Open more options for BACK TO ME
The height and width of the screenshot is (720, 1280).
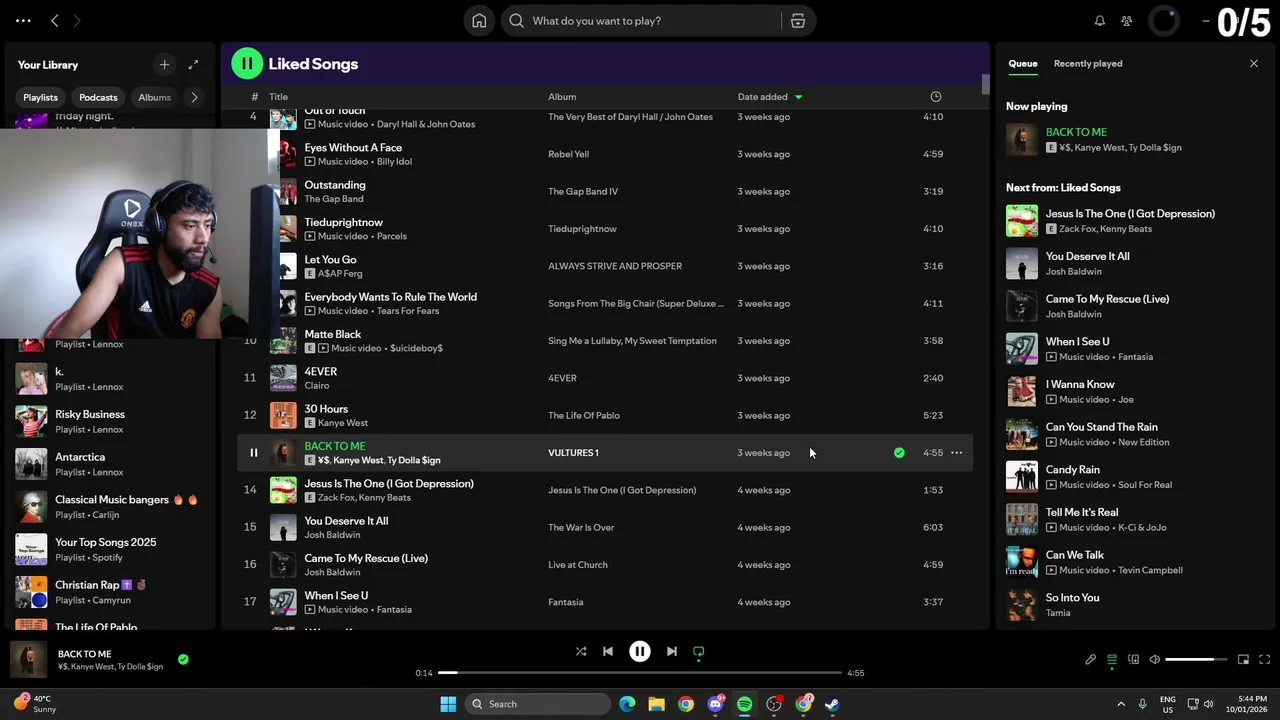click(x=957, y=453)
